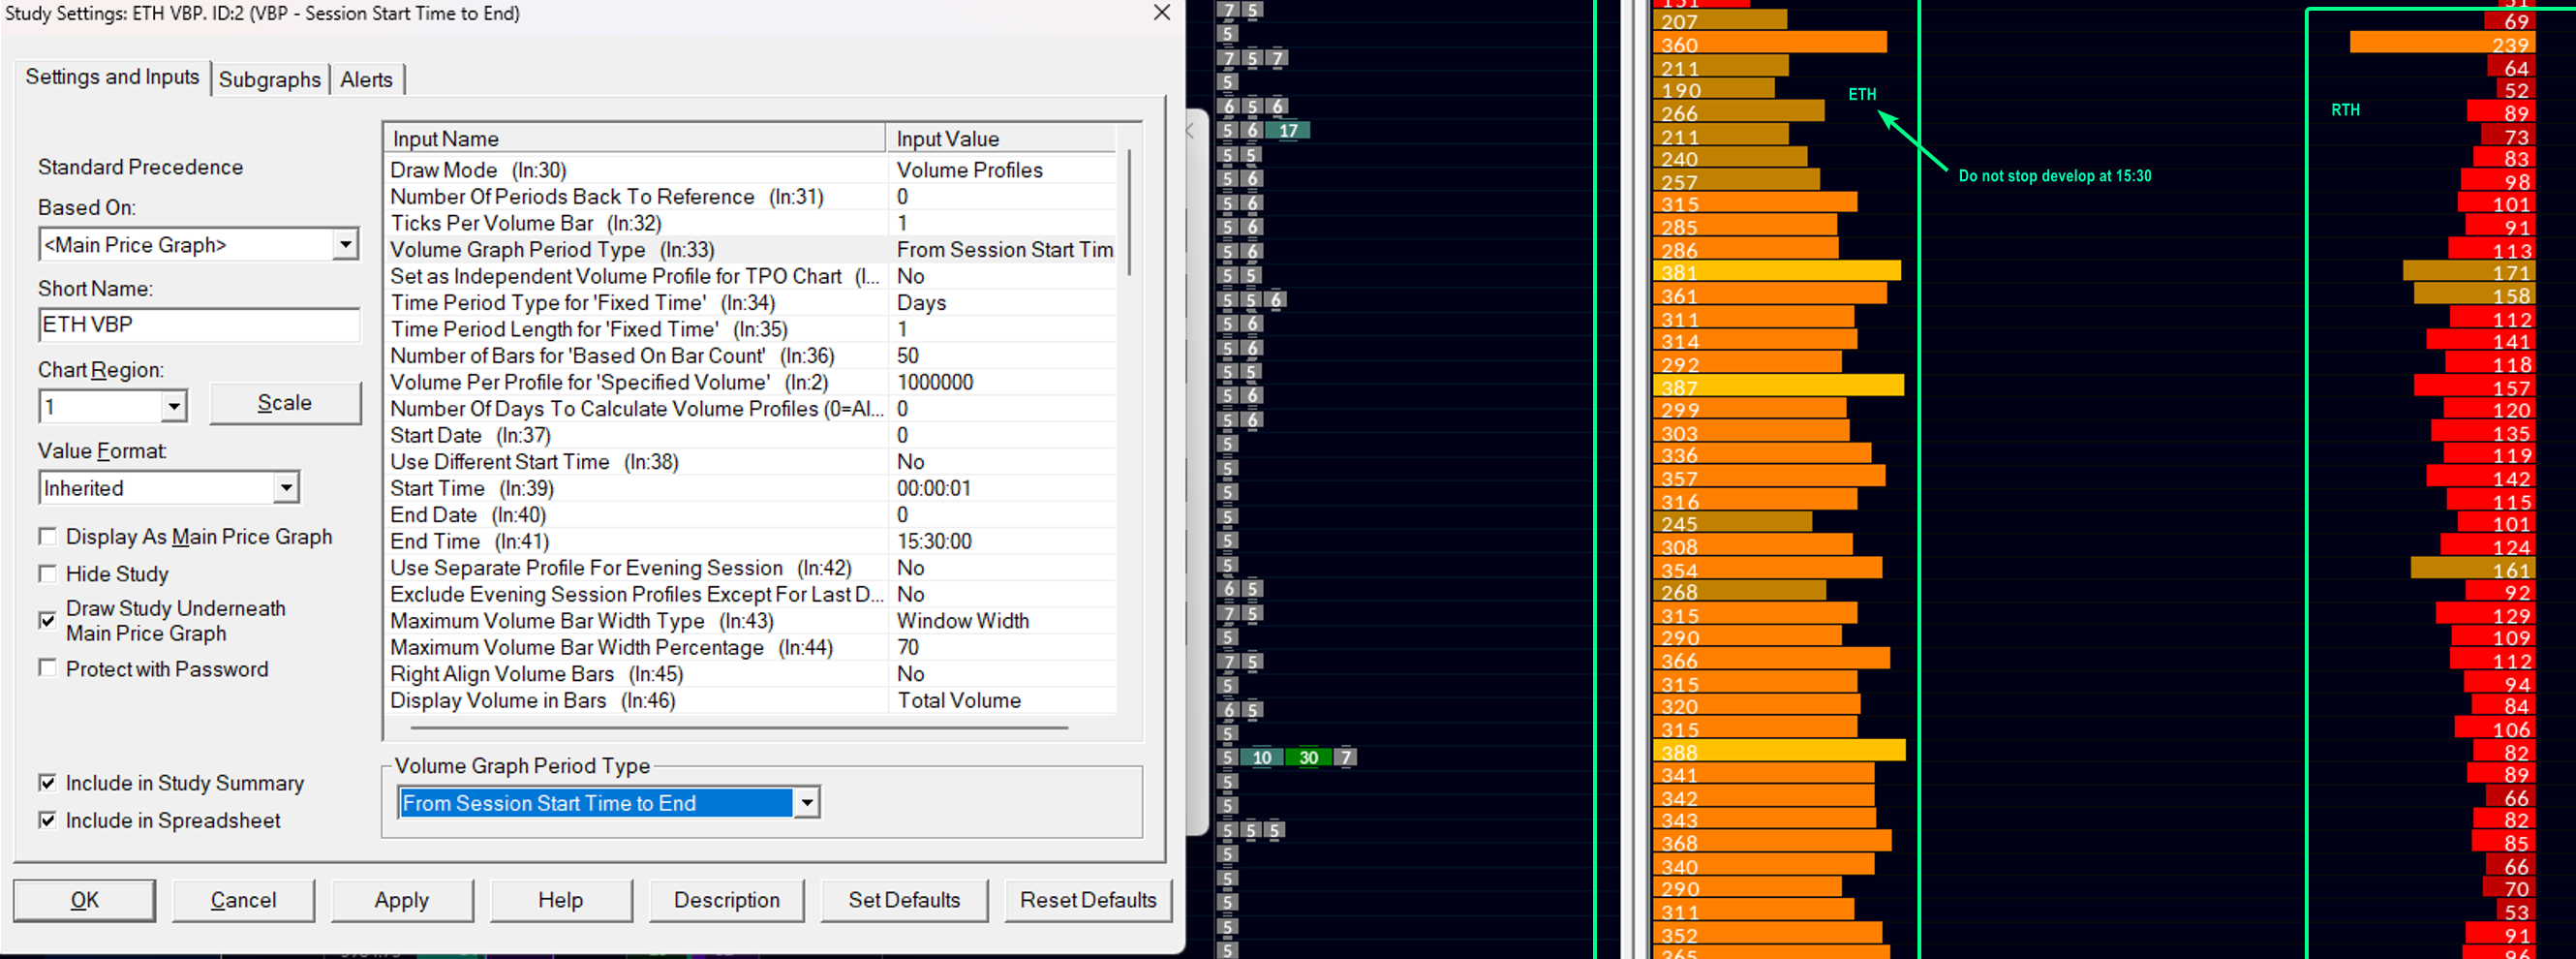Tick the Hide Study checkbox
The image size is (2576, 959).
pyautogui.click(x=47, y=574)
